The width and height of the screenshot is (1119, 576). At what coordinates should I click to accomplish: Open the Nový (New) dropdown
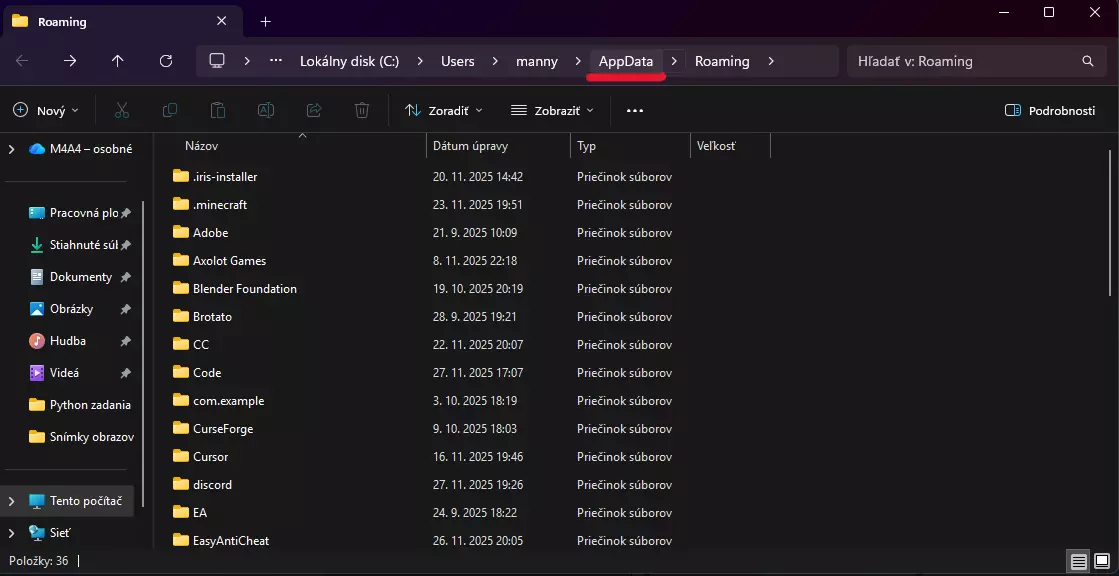[x=46, y=111]
